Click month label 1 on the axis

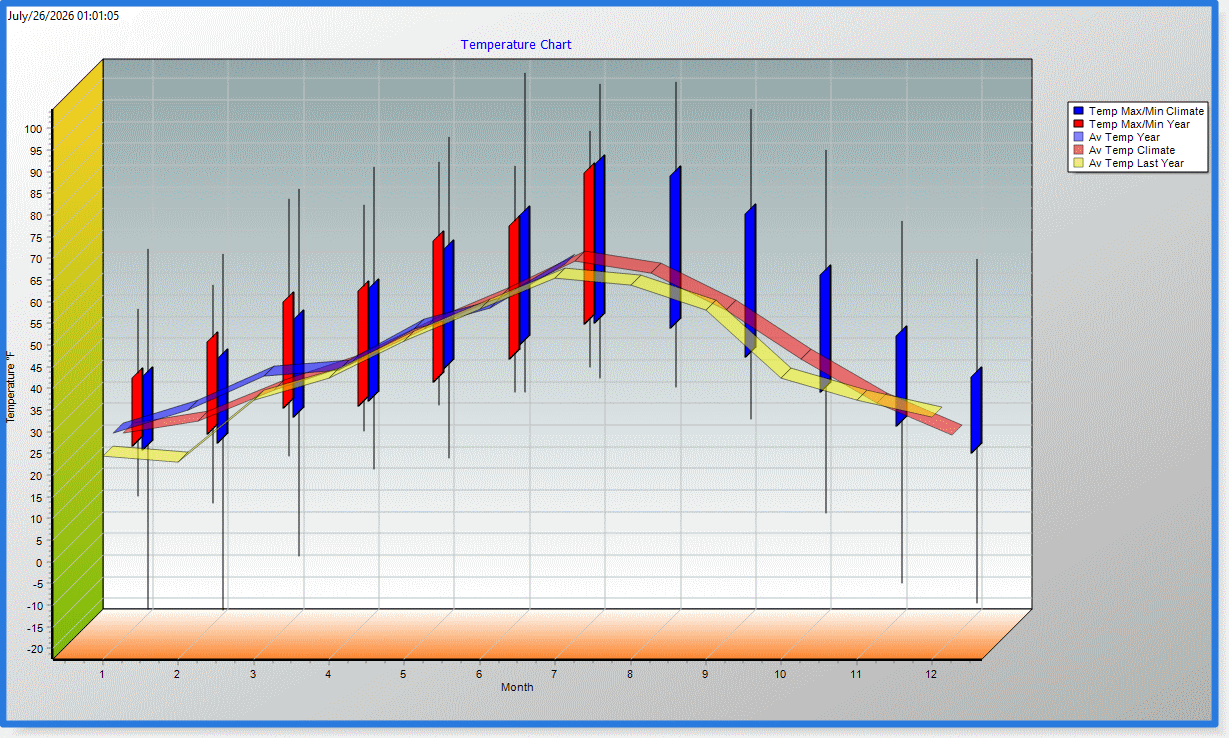coord(101,674)
